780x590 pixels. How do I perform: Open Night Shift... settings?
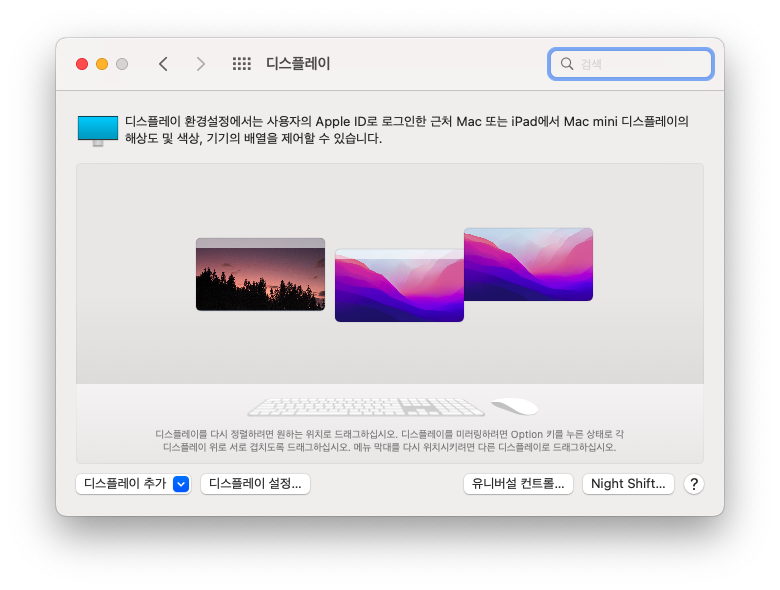[628, 484]
